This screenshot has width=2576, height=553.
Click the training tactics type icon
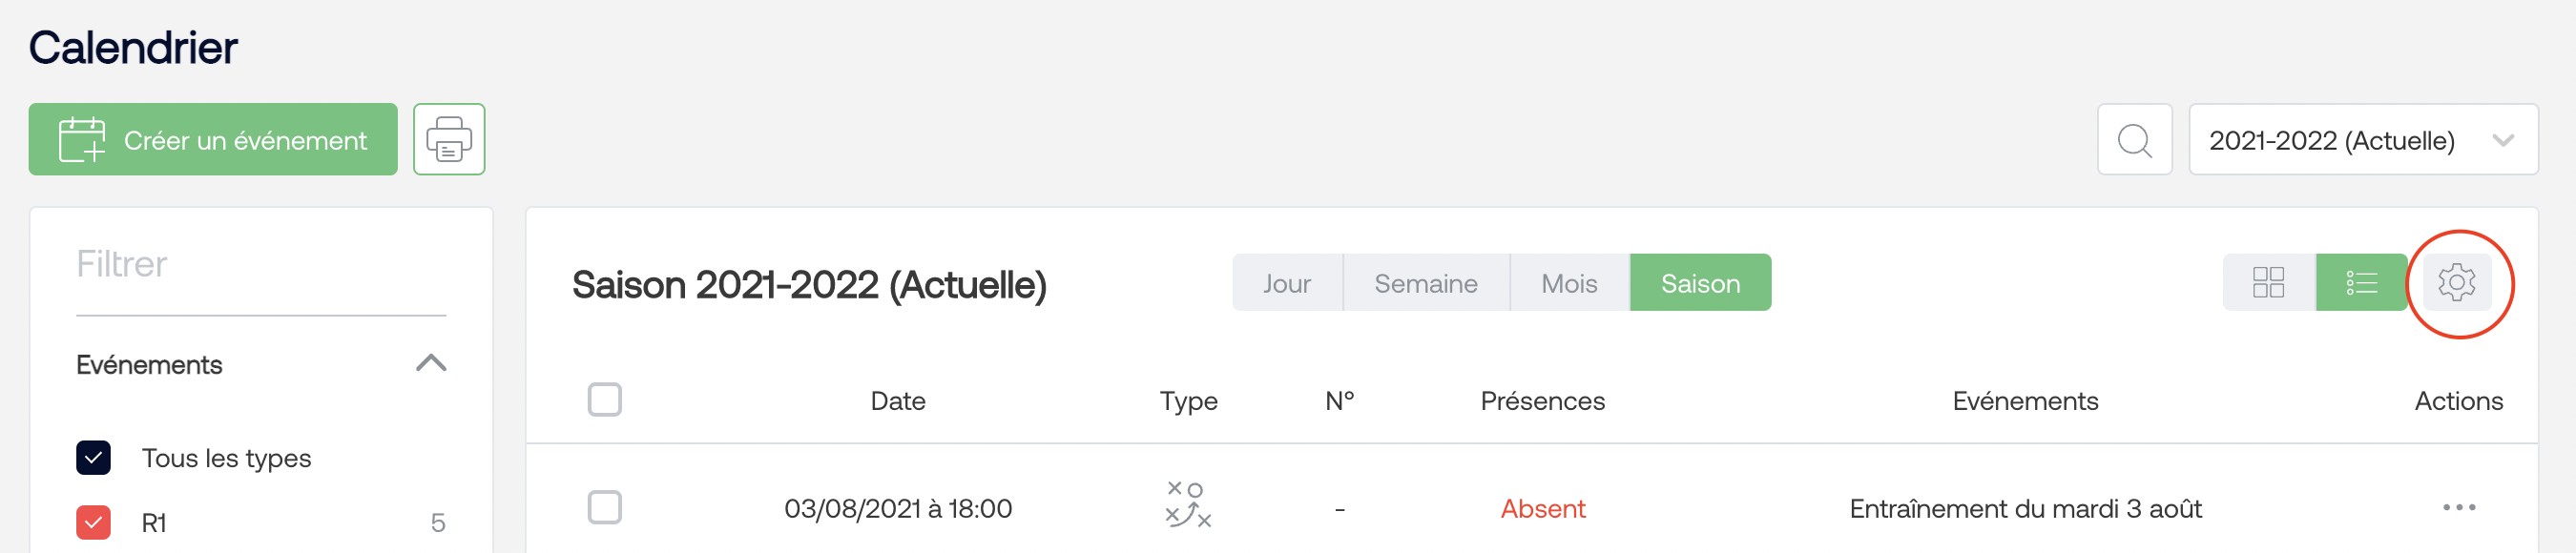(x=1188, y=504)
